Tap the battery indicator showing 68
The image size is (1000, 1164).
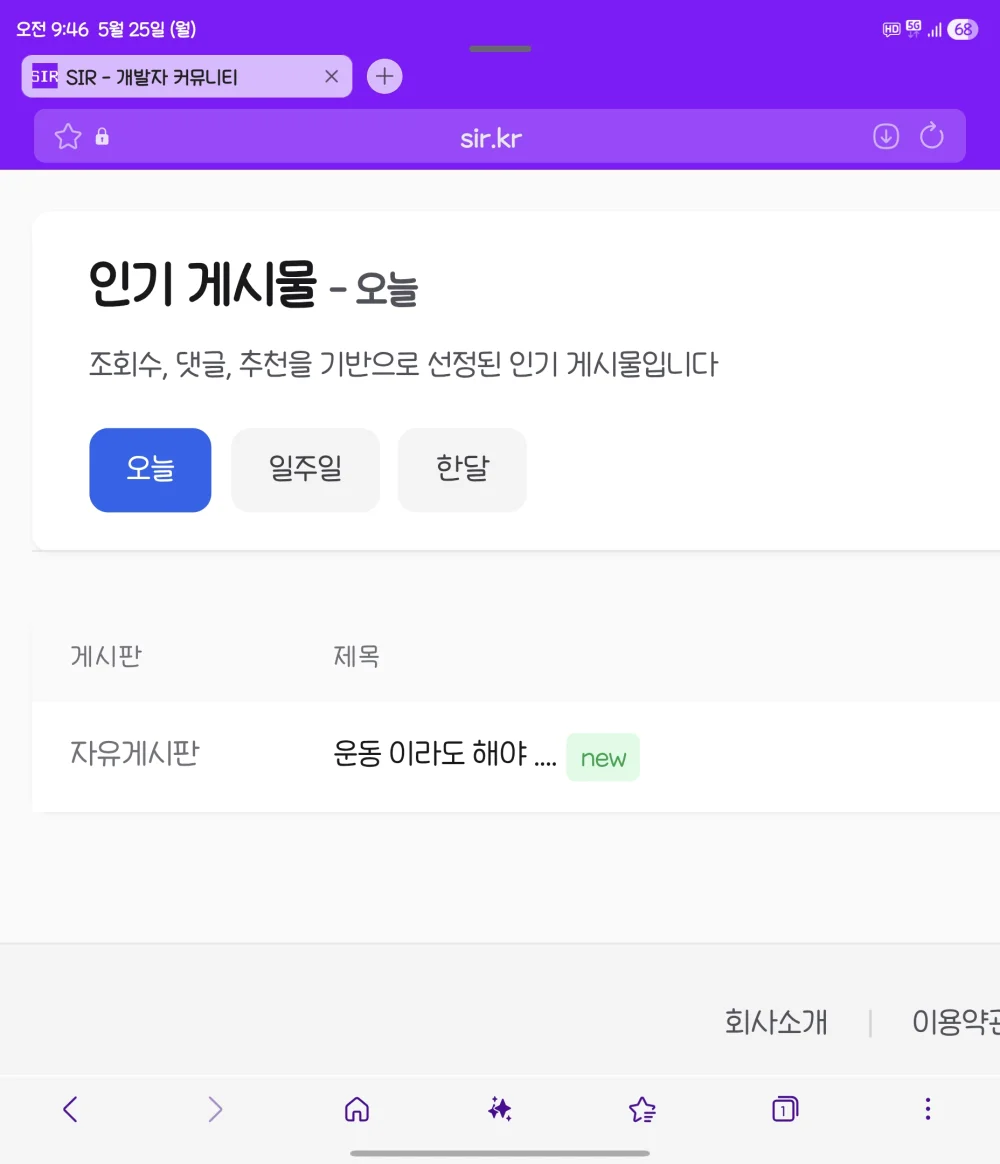[962, 30]
